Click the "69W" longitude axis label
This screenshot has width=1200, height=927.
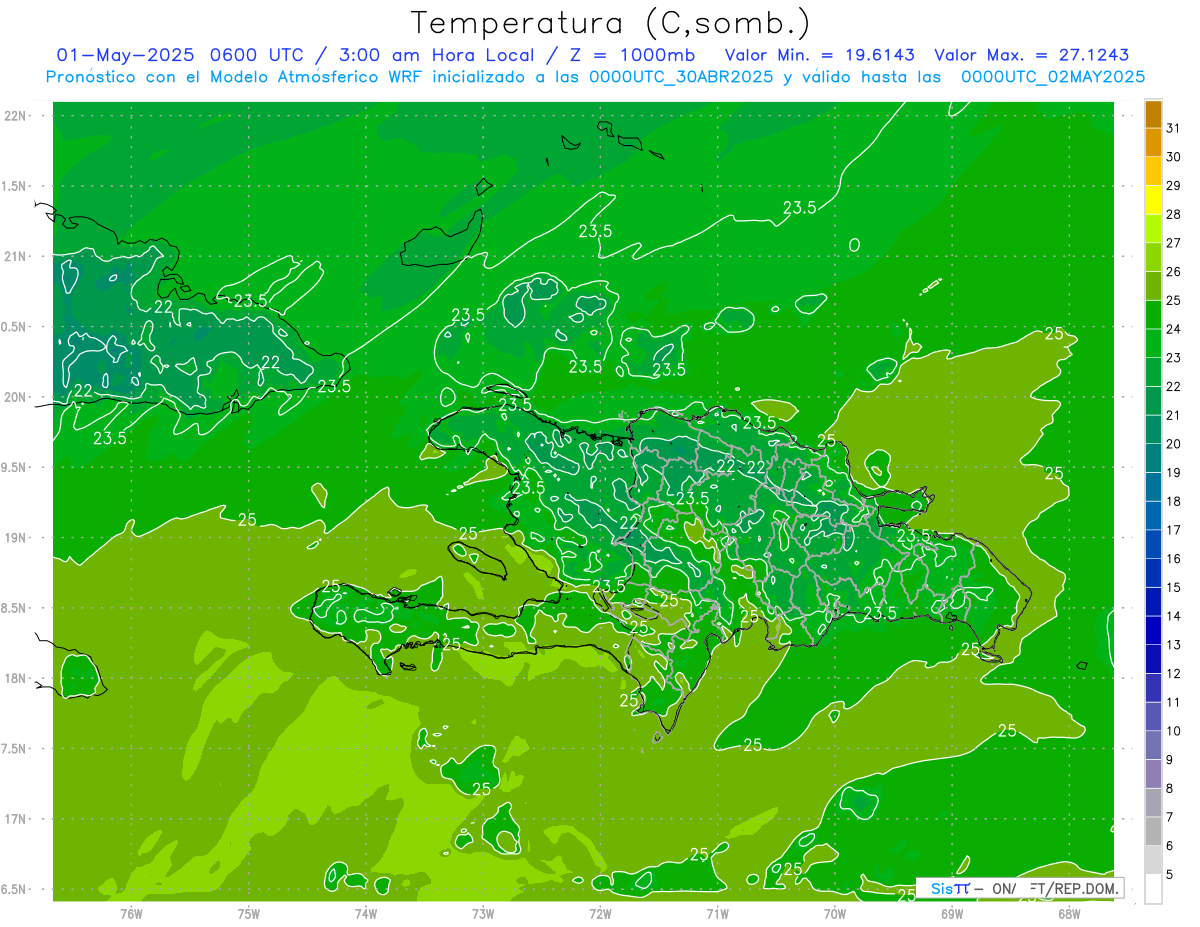[952, 913]
